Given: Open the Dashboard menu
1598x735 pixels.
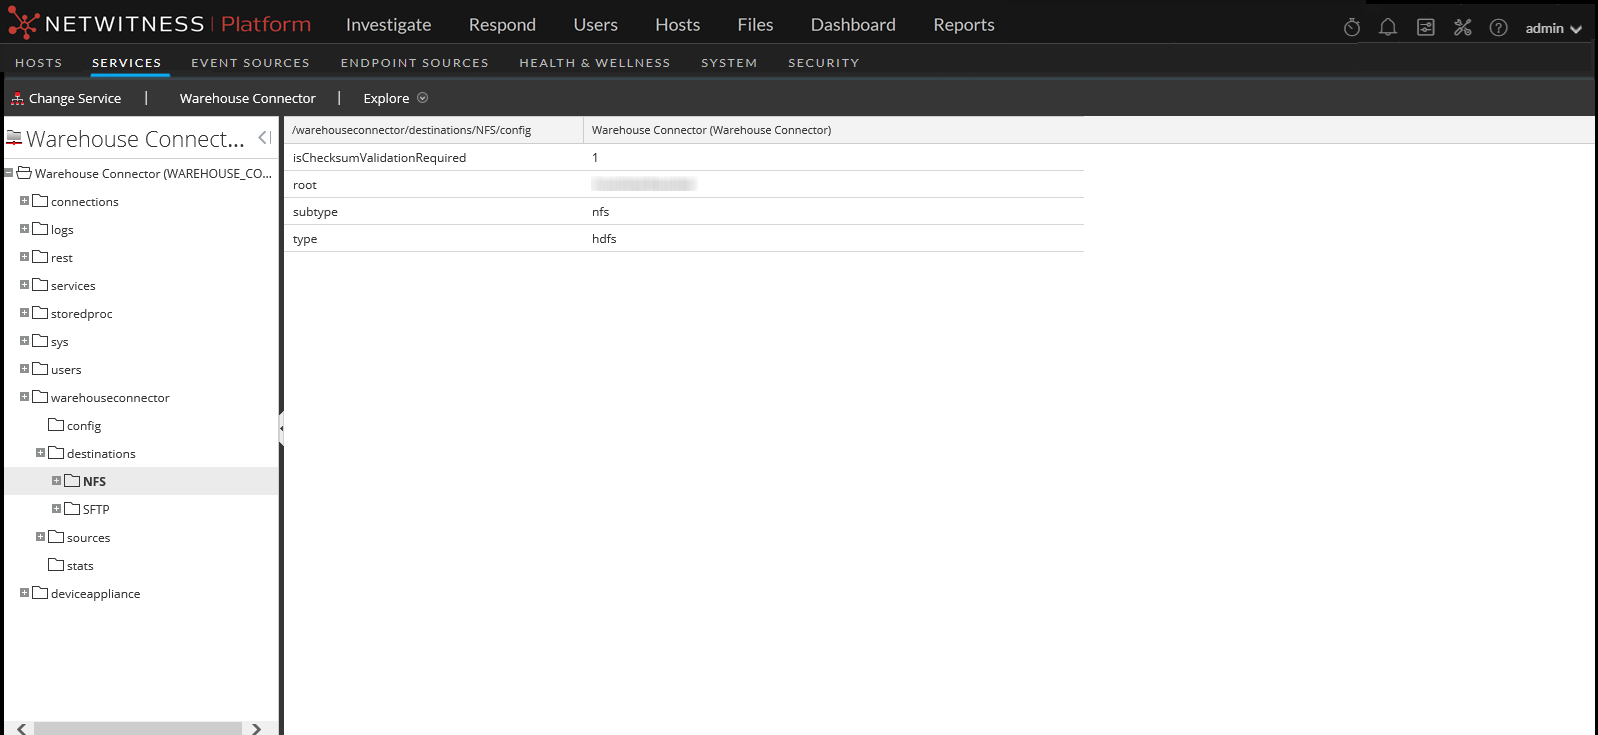Looking at the screenshot, I should click(853, 25).
